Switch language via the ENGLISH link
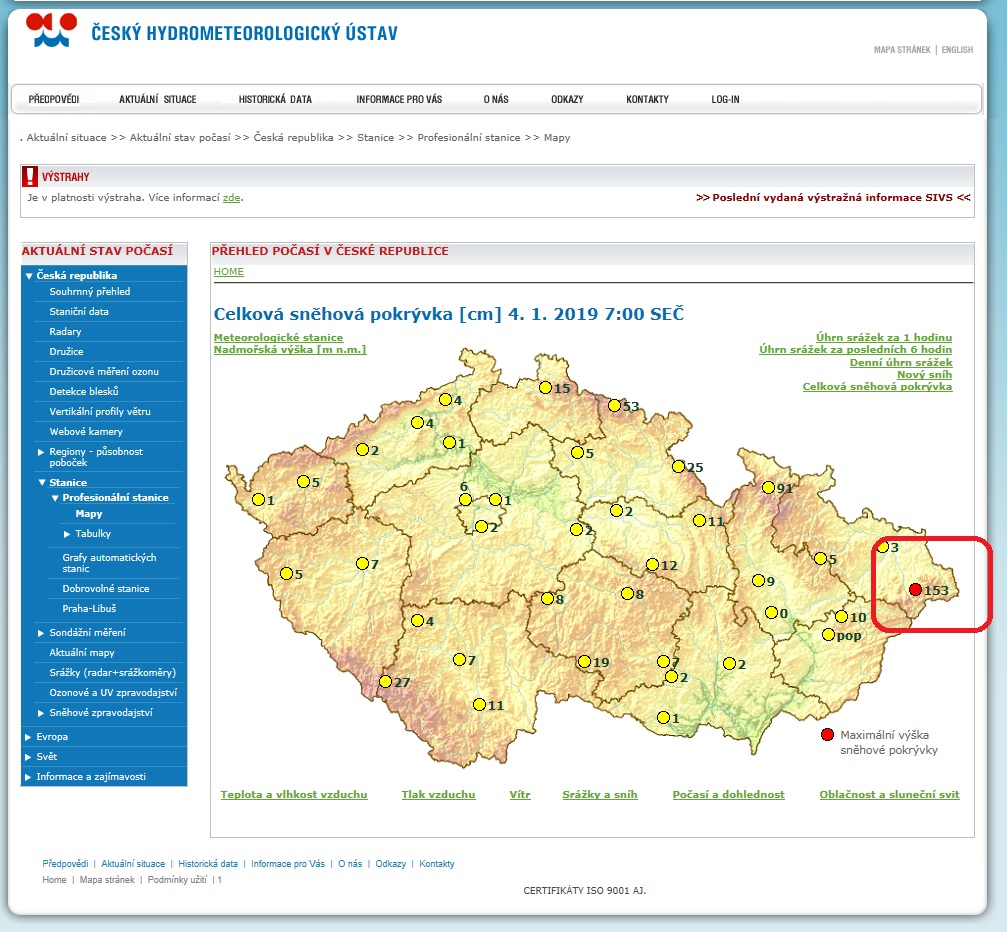Viewport: 1007px width, 932px height. point(957,50)
